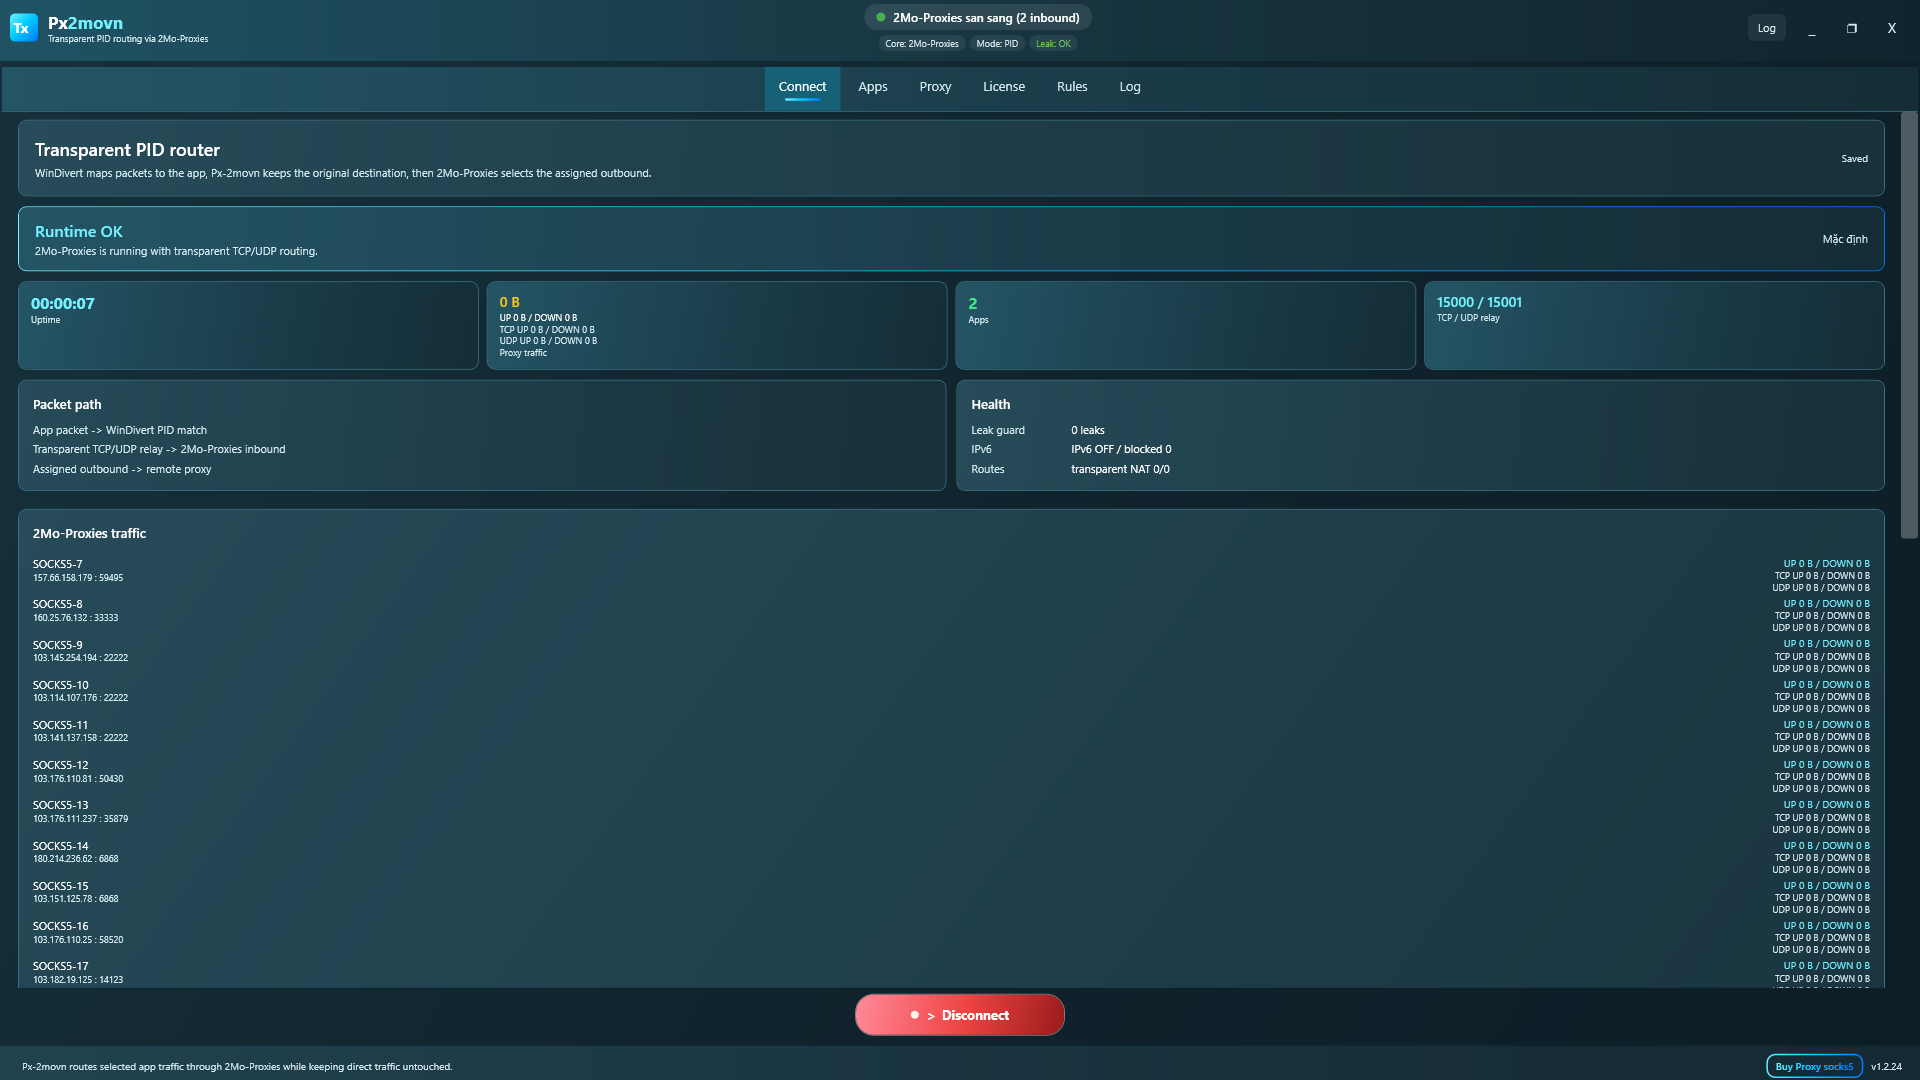Screen dimensions: 1920x1080
Task: Click the Core: 2Mo-Proxies badge
Action: 921,44
